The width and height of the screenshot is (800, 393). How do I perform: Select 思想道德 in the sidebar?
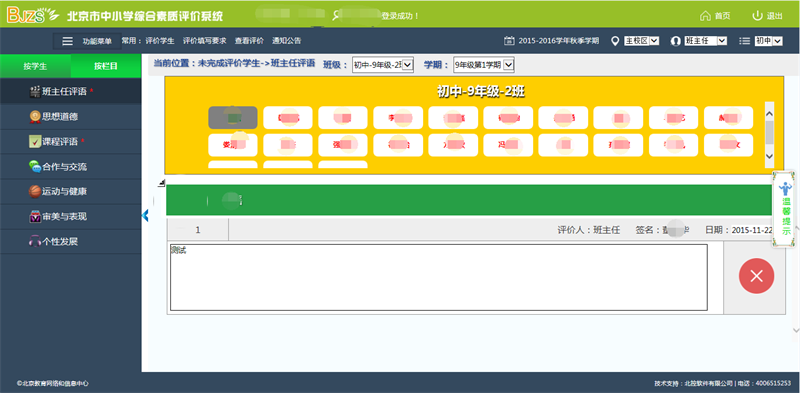pyautogui.click(x=70, y=117)
